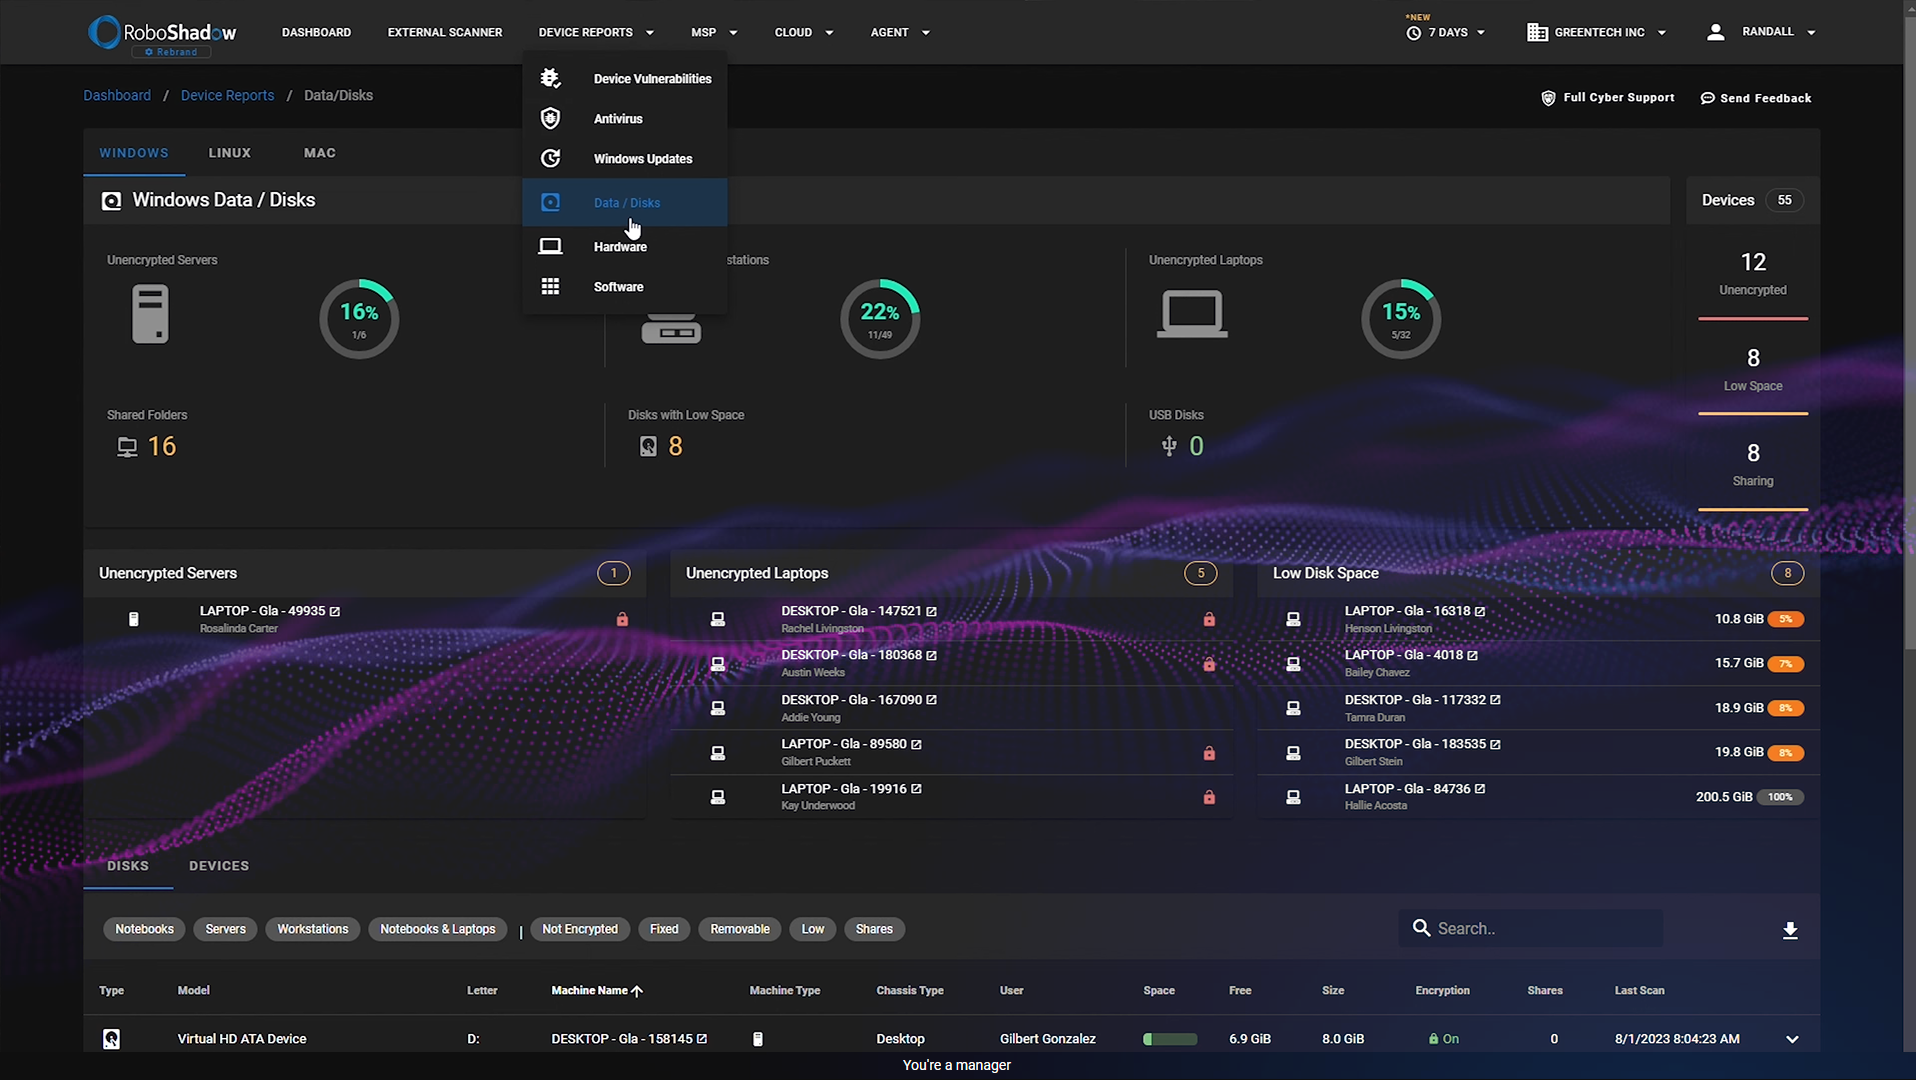Toggle the Not Encrypted filter chip
Viewport: 1916px width, 1080px height.
(x=579, y=929)
